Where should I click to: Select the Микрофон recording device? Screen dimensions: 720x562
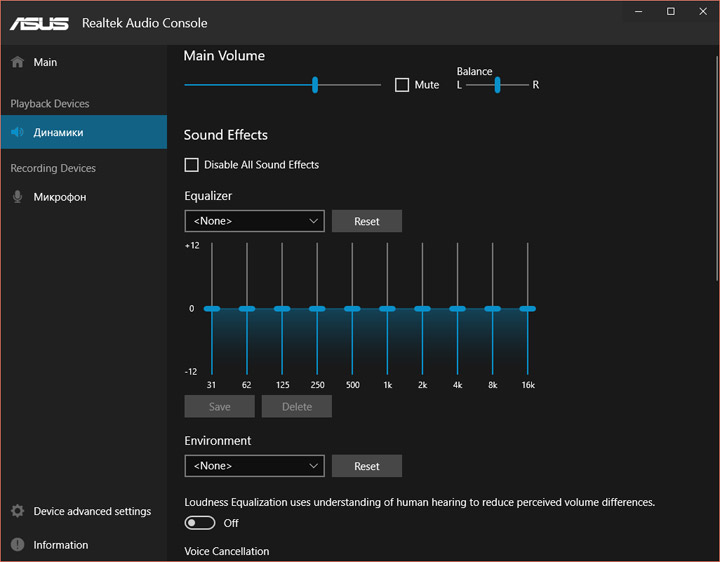click(60, 197)
